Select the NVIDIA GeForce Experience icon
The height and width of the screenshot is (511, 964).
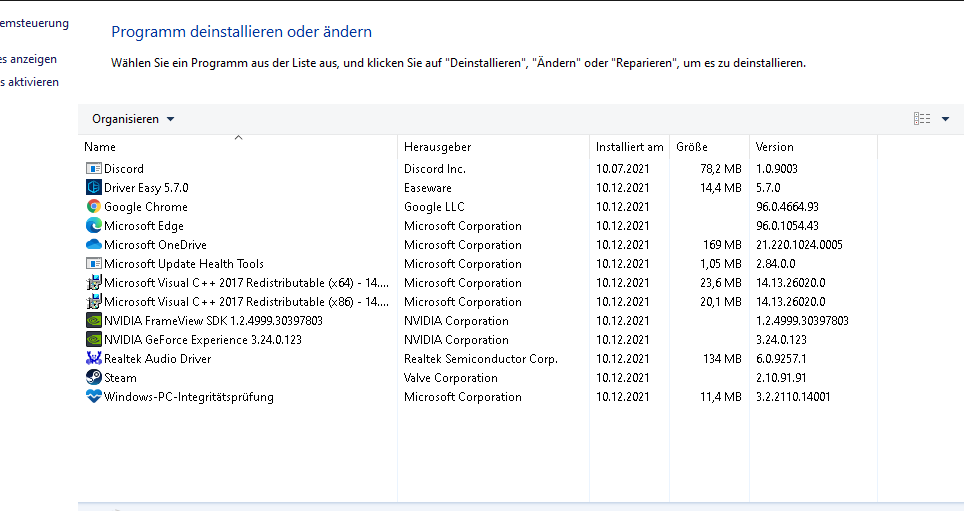coord(94,340)
